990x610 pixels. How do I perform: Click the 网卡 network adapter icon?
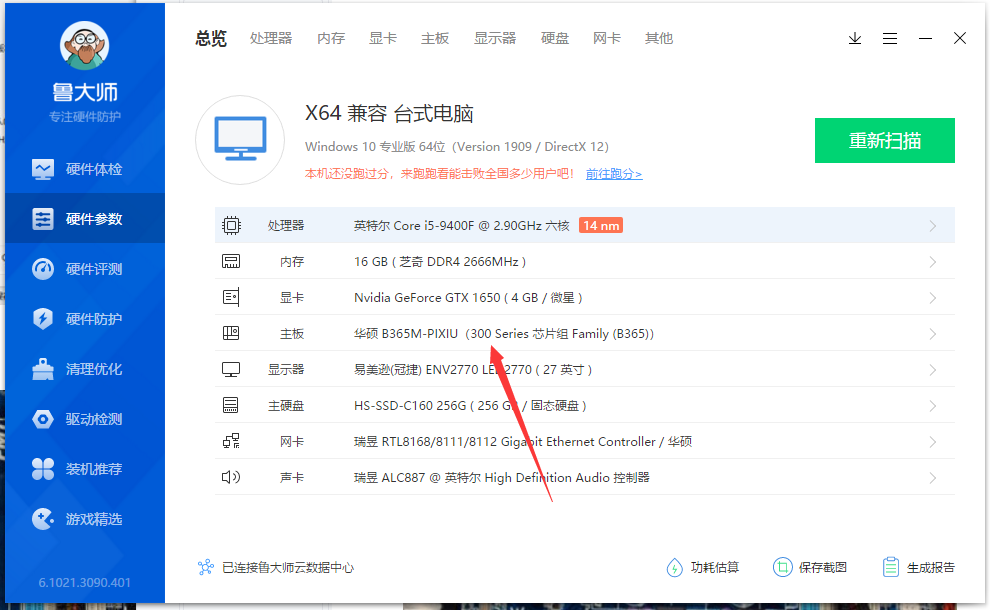coord(231,441)
